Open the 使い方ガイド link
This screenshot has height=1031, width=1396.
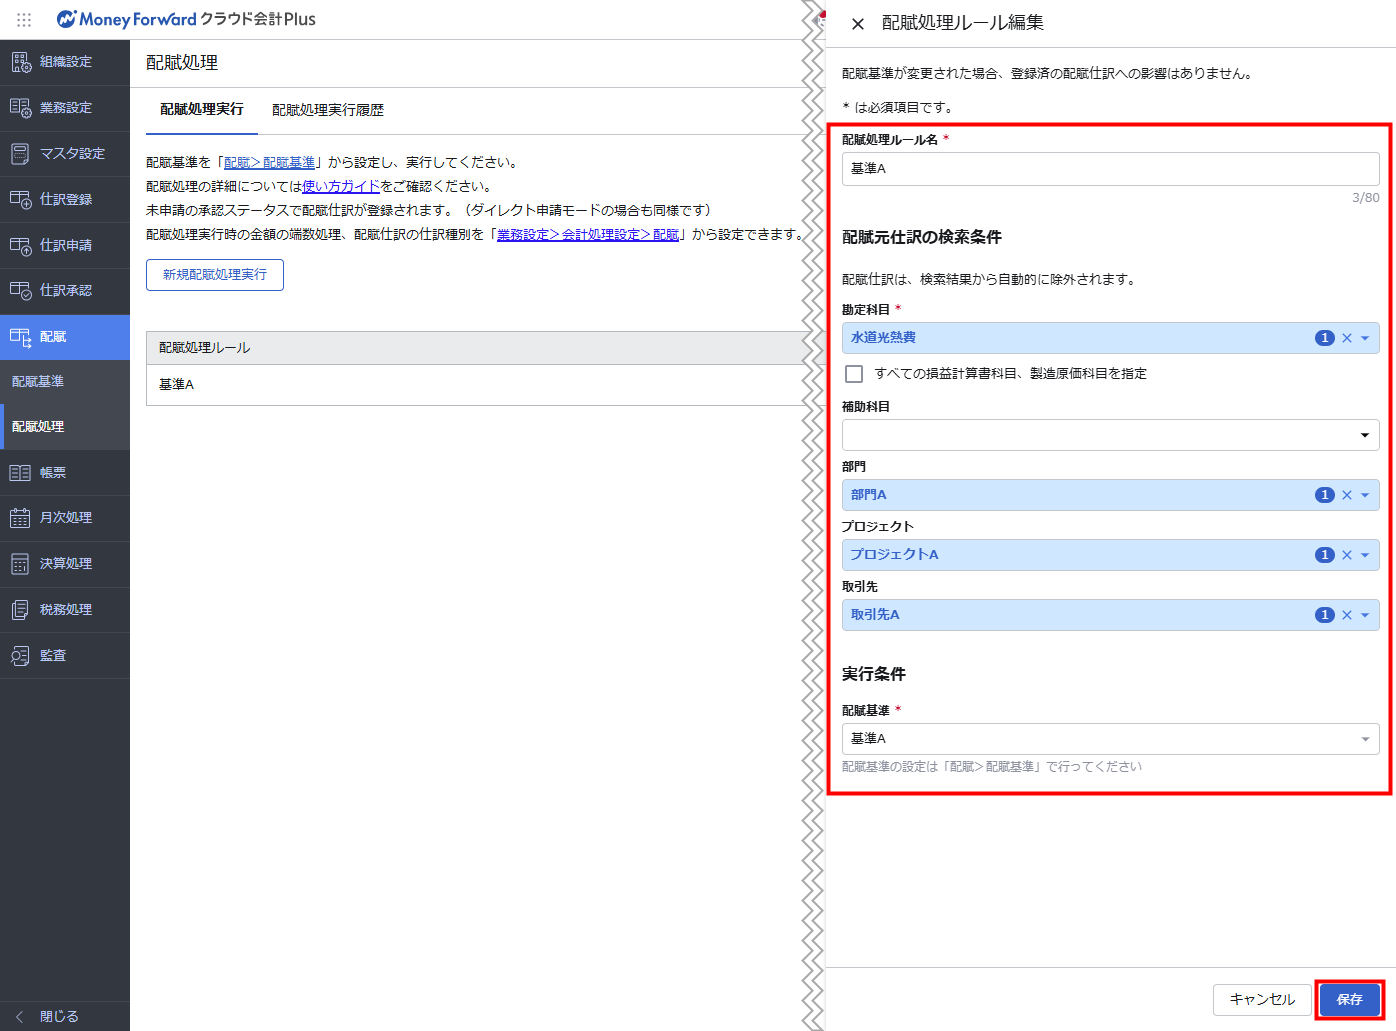point(341,187)
